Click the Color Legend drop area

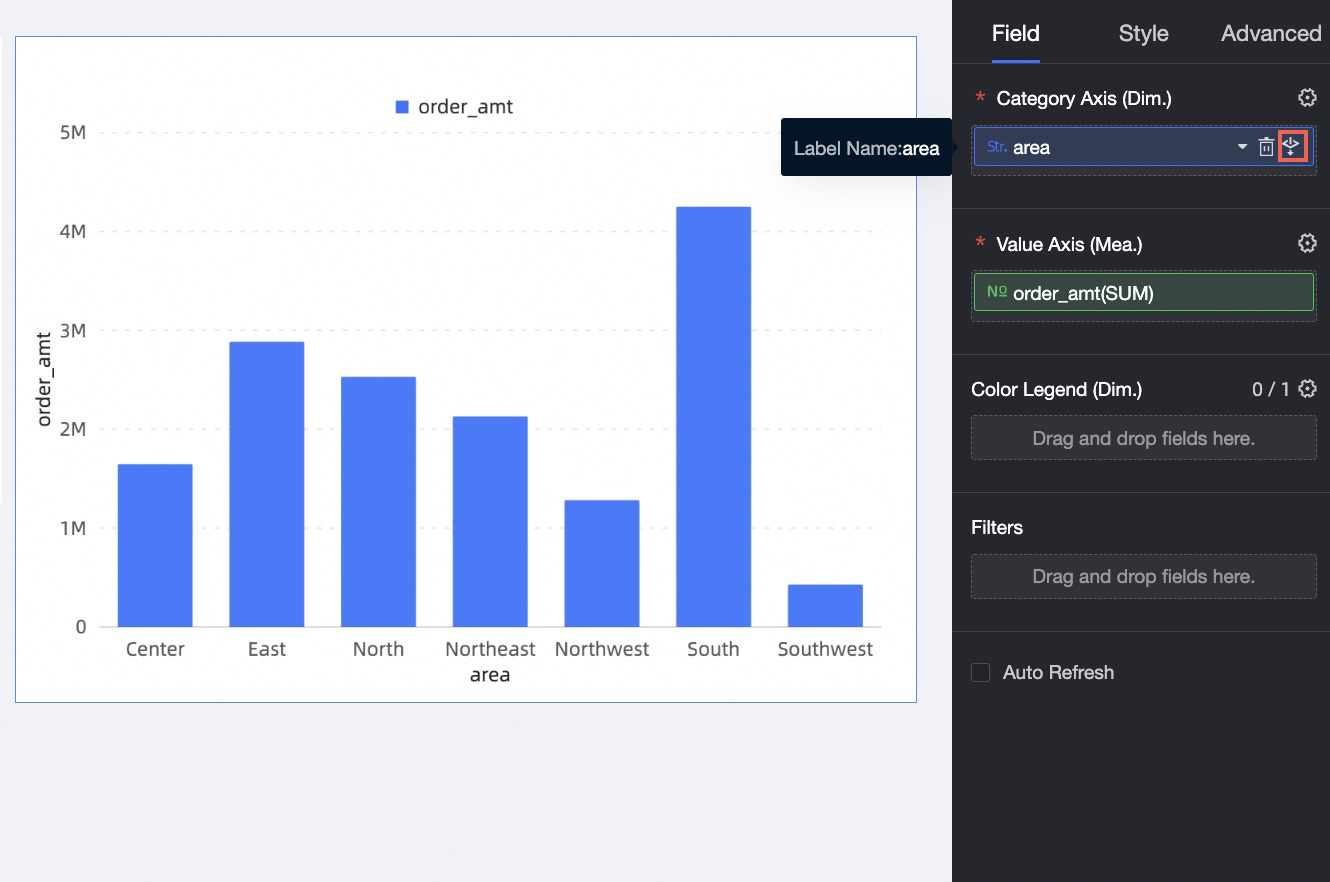click(1143, 438)
